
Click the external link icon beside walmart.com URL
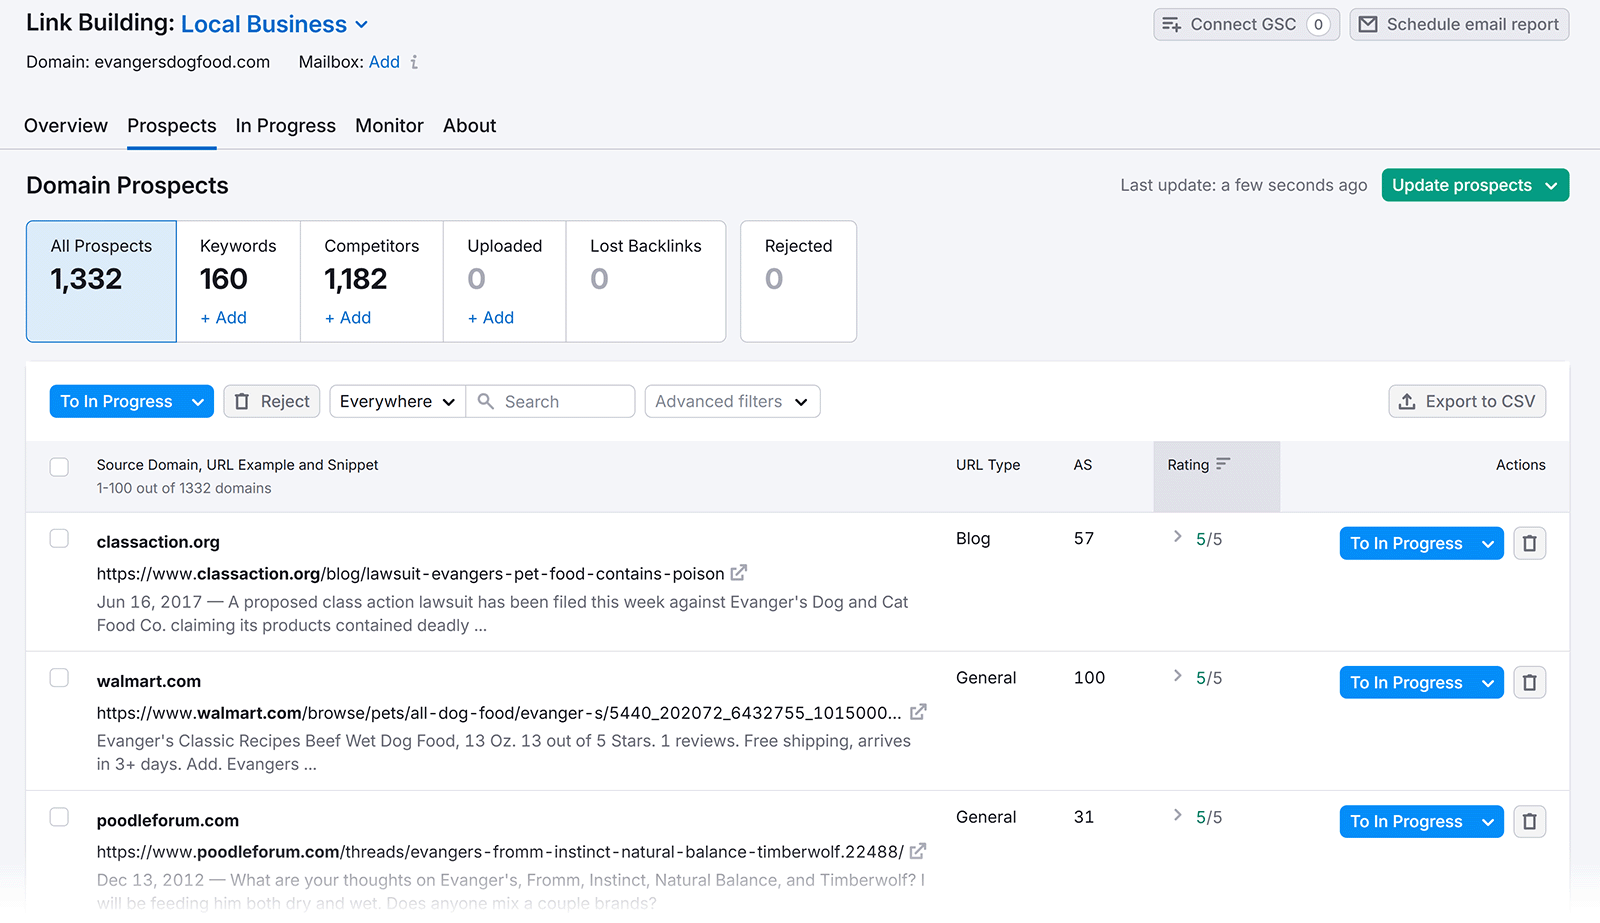(918, 712)
